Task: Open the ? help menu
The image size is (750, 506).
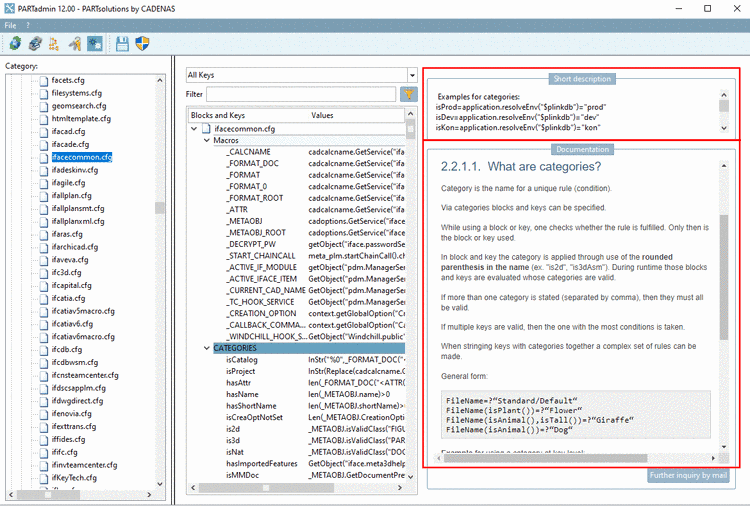Action: [28, 25]
